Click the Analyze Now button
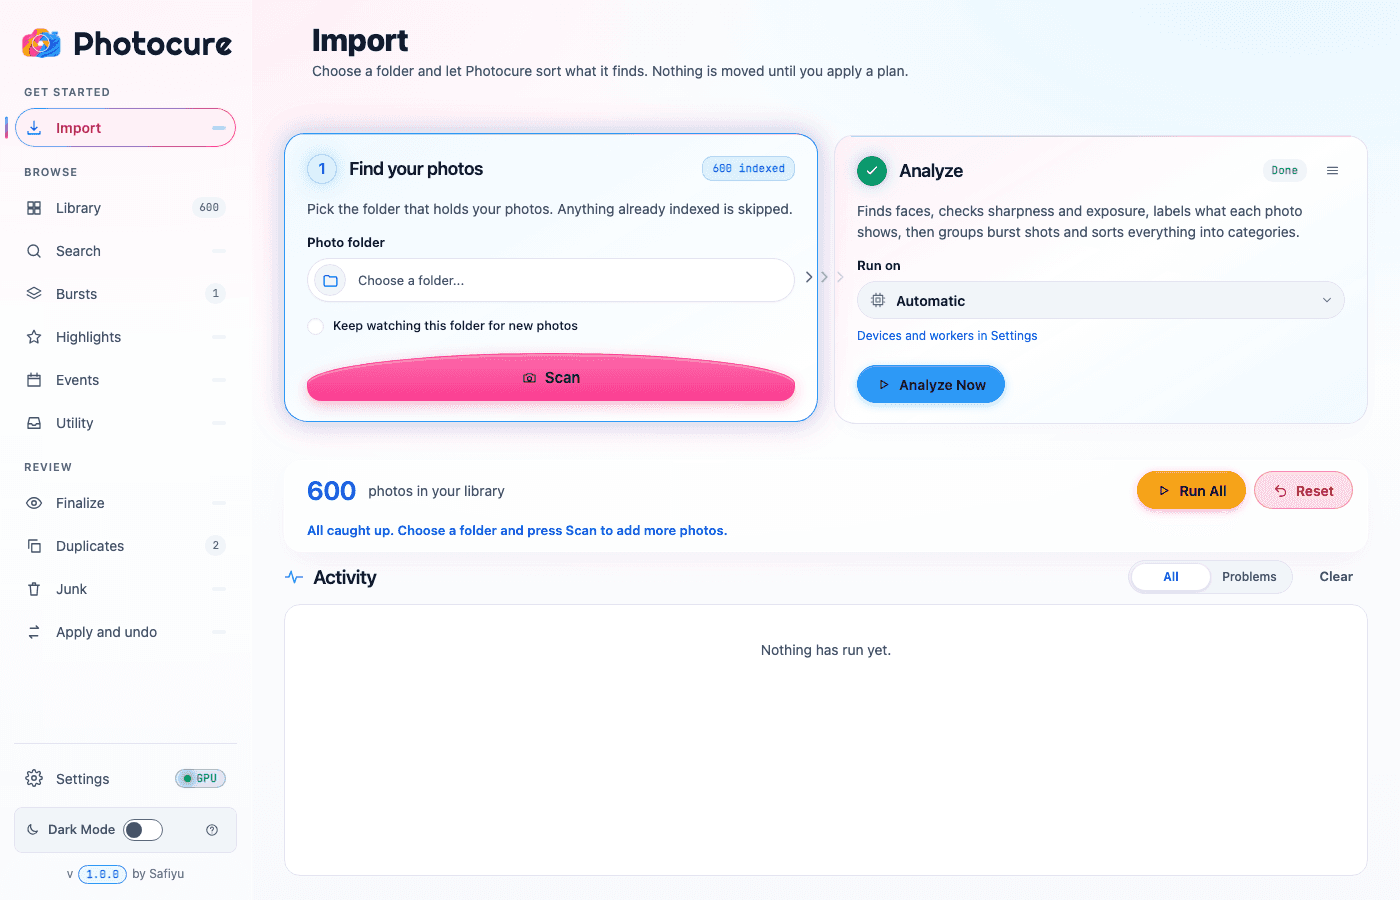The height and width of the screenshot is (900, 1400). pos(931,384)
